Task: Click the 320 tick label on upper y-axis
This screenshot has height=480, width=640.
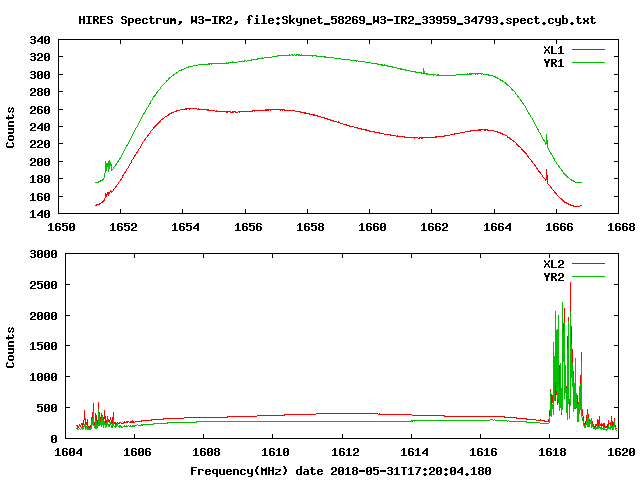Action: click(x=40, y=57)
